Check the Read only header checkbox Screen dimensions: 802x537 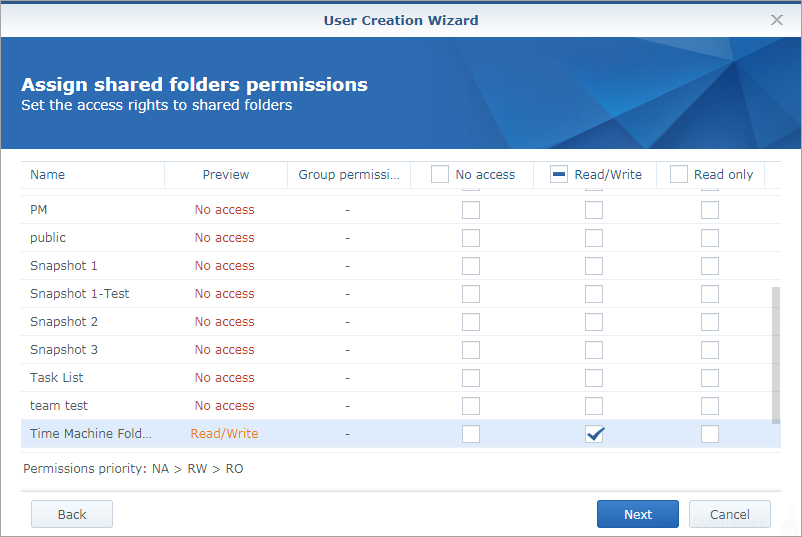pos(678,174)
